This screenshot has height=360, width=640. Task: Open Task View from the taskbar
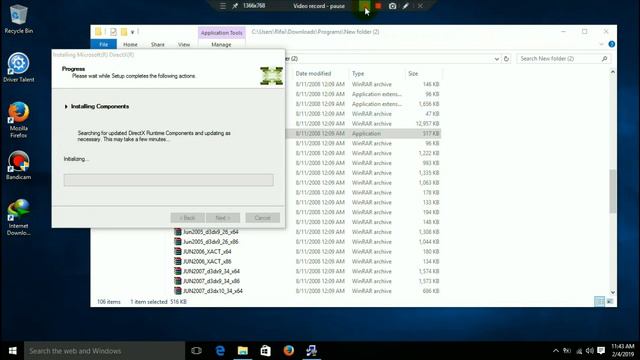pyautogui.click(x=196, y=351)
